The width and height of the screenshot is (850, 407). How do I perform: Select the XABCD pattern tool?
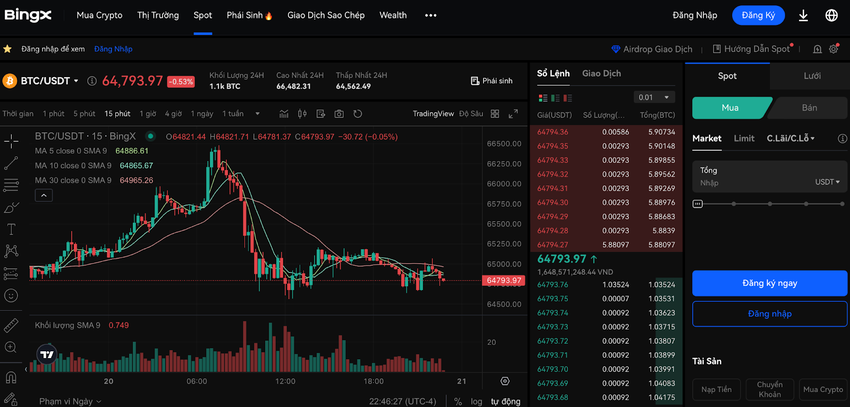[x=11, y=251]
